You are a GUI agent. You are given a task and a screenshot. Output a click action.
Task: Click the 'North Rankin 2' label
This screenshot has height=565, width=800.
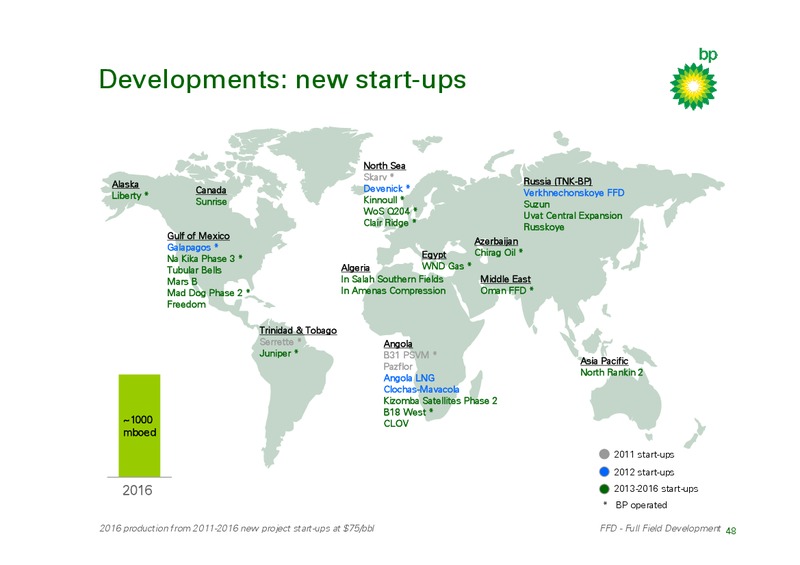[x=611, y=372]
